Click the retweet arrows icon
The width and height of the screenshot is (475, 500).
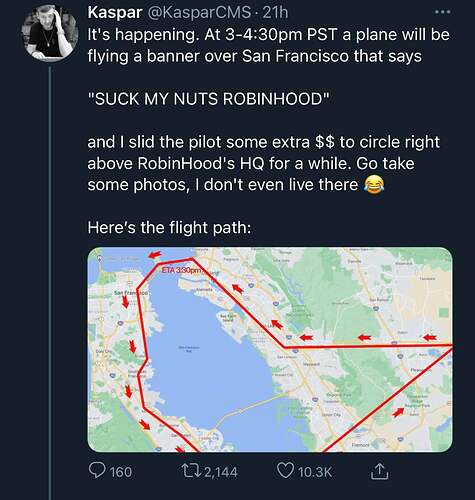point(193,471)
